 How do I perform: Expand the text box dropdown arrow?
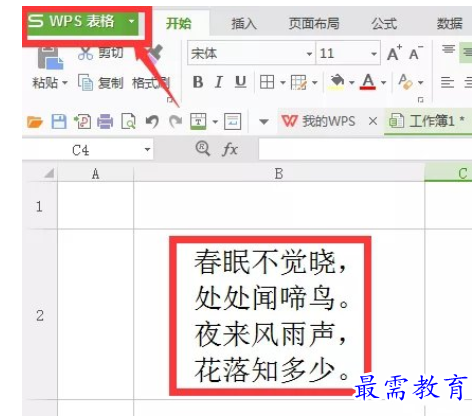pos(215,122)
